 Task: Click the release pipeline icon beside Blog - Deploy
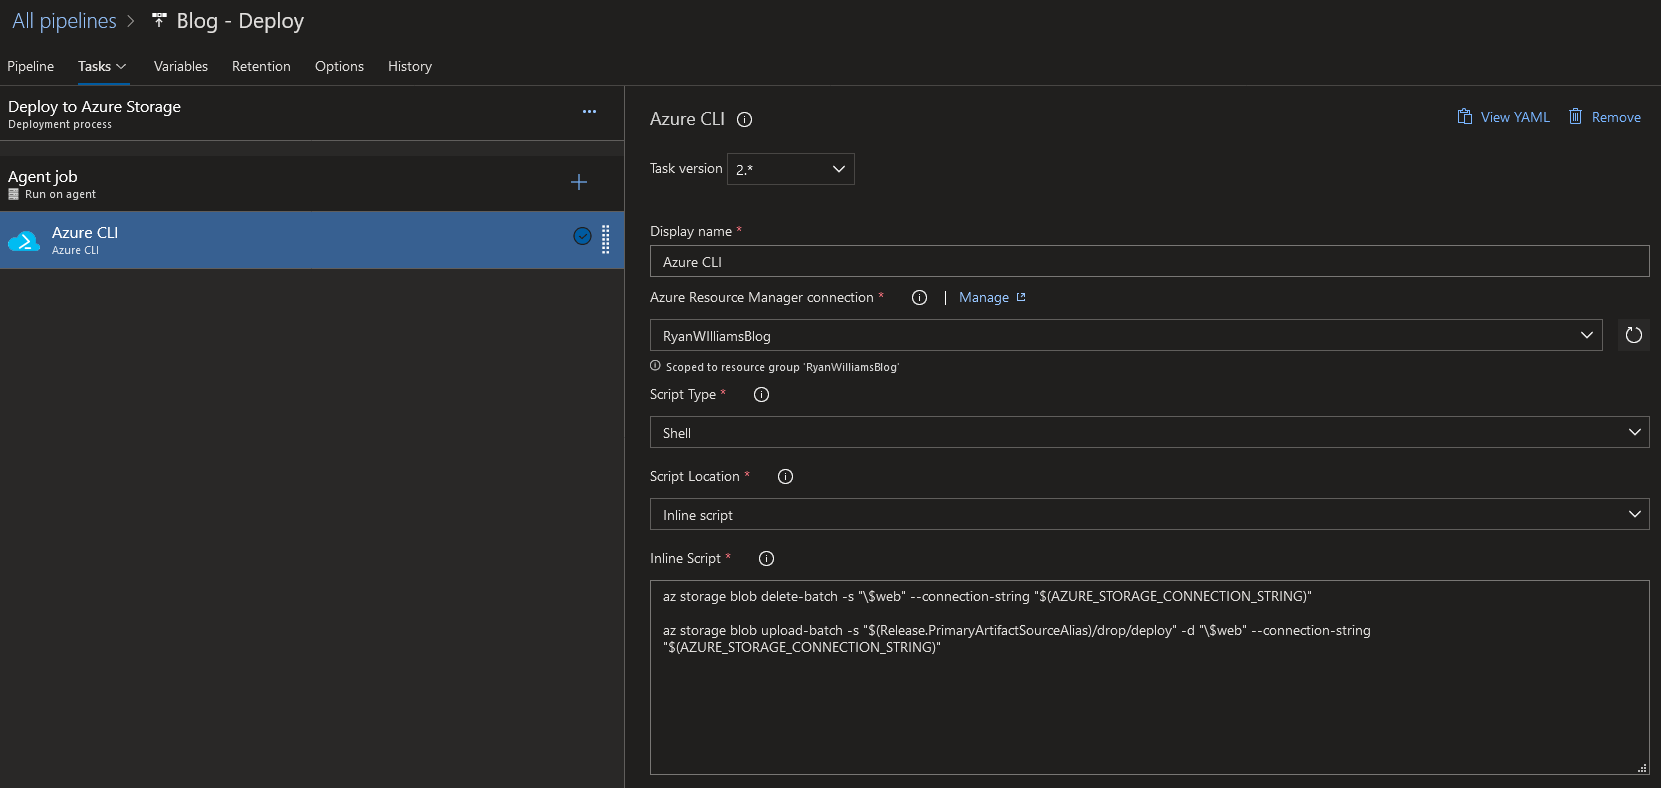159,20
